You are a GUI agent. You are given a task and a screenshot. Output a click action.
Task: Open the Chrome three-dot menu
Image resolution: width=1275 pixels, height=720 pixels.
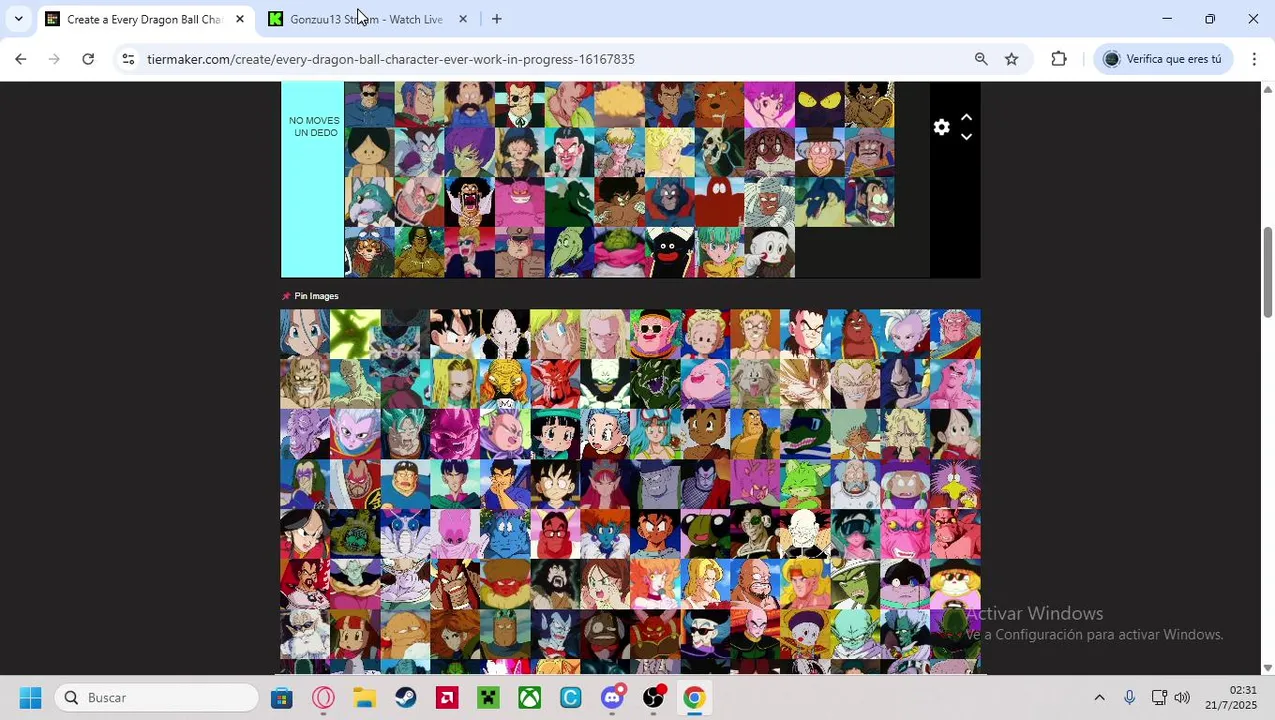coord(1254,59)
